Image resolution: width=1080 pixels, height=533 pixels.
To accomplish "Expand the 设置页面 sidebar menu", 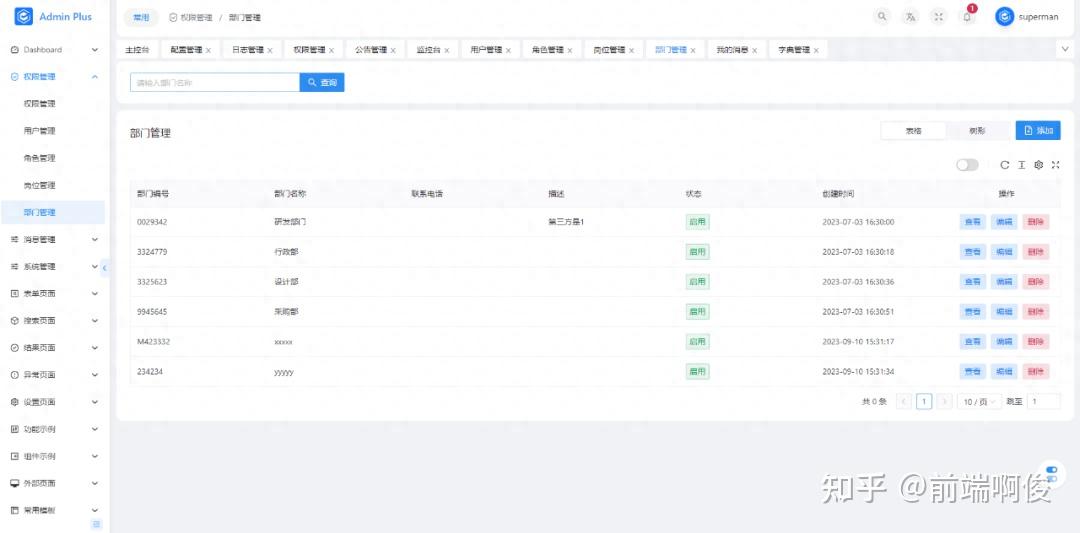I will 52,402.
